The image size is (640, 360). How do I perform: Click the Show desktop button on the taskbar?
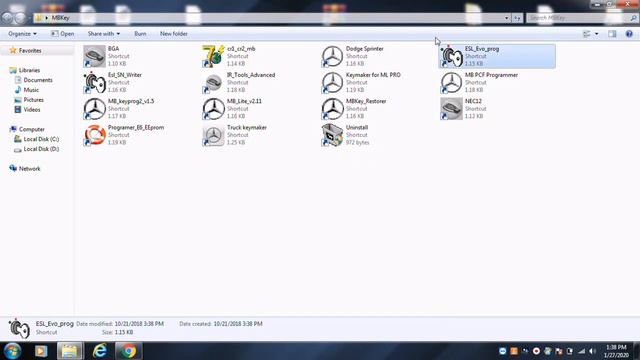[x=636, y=351]
